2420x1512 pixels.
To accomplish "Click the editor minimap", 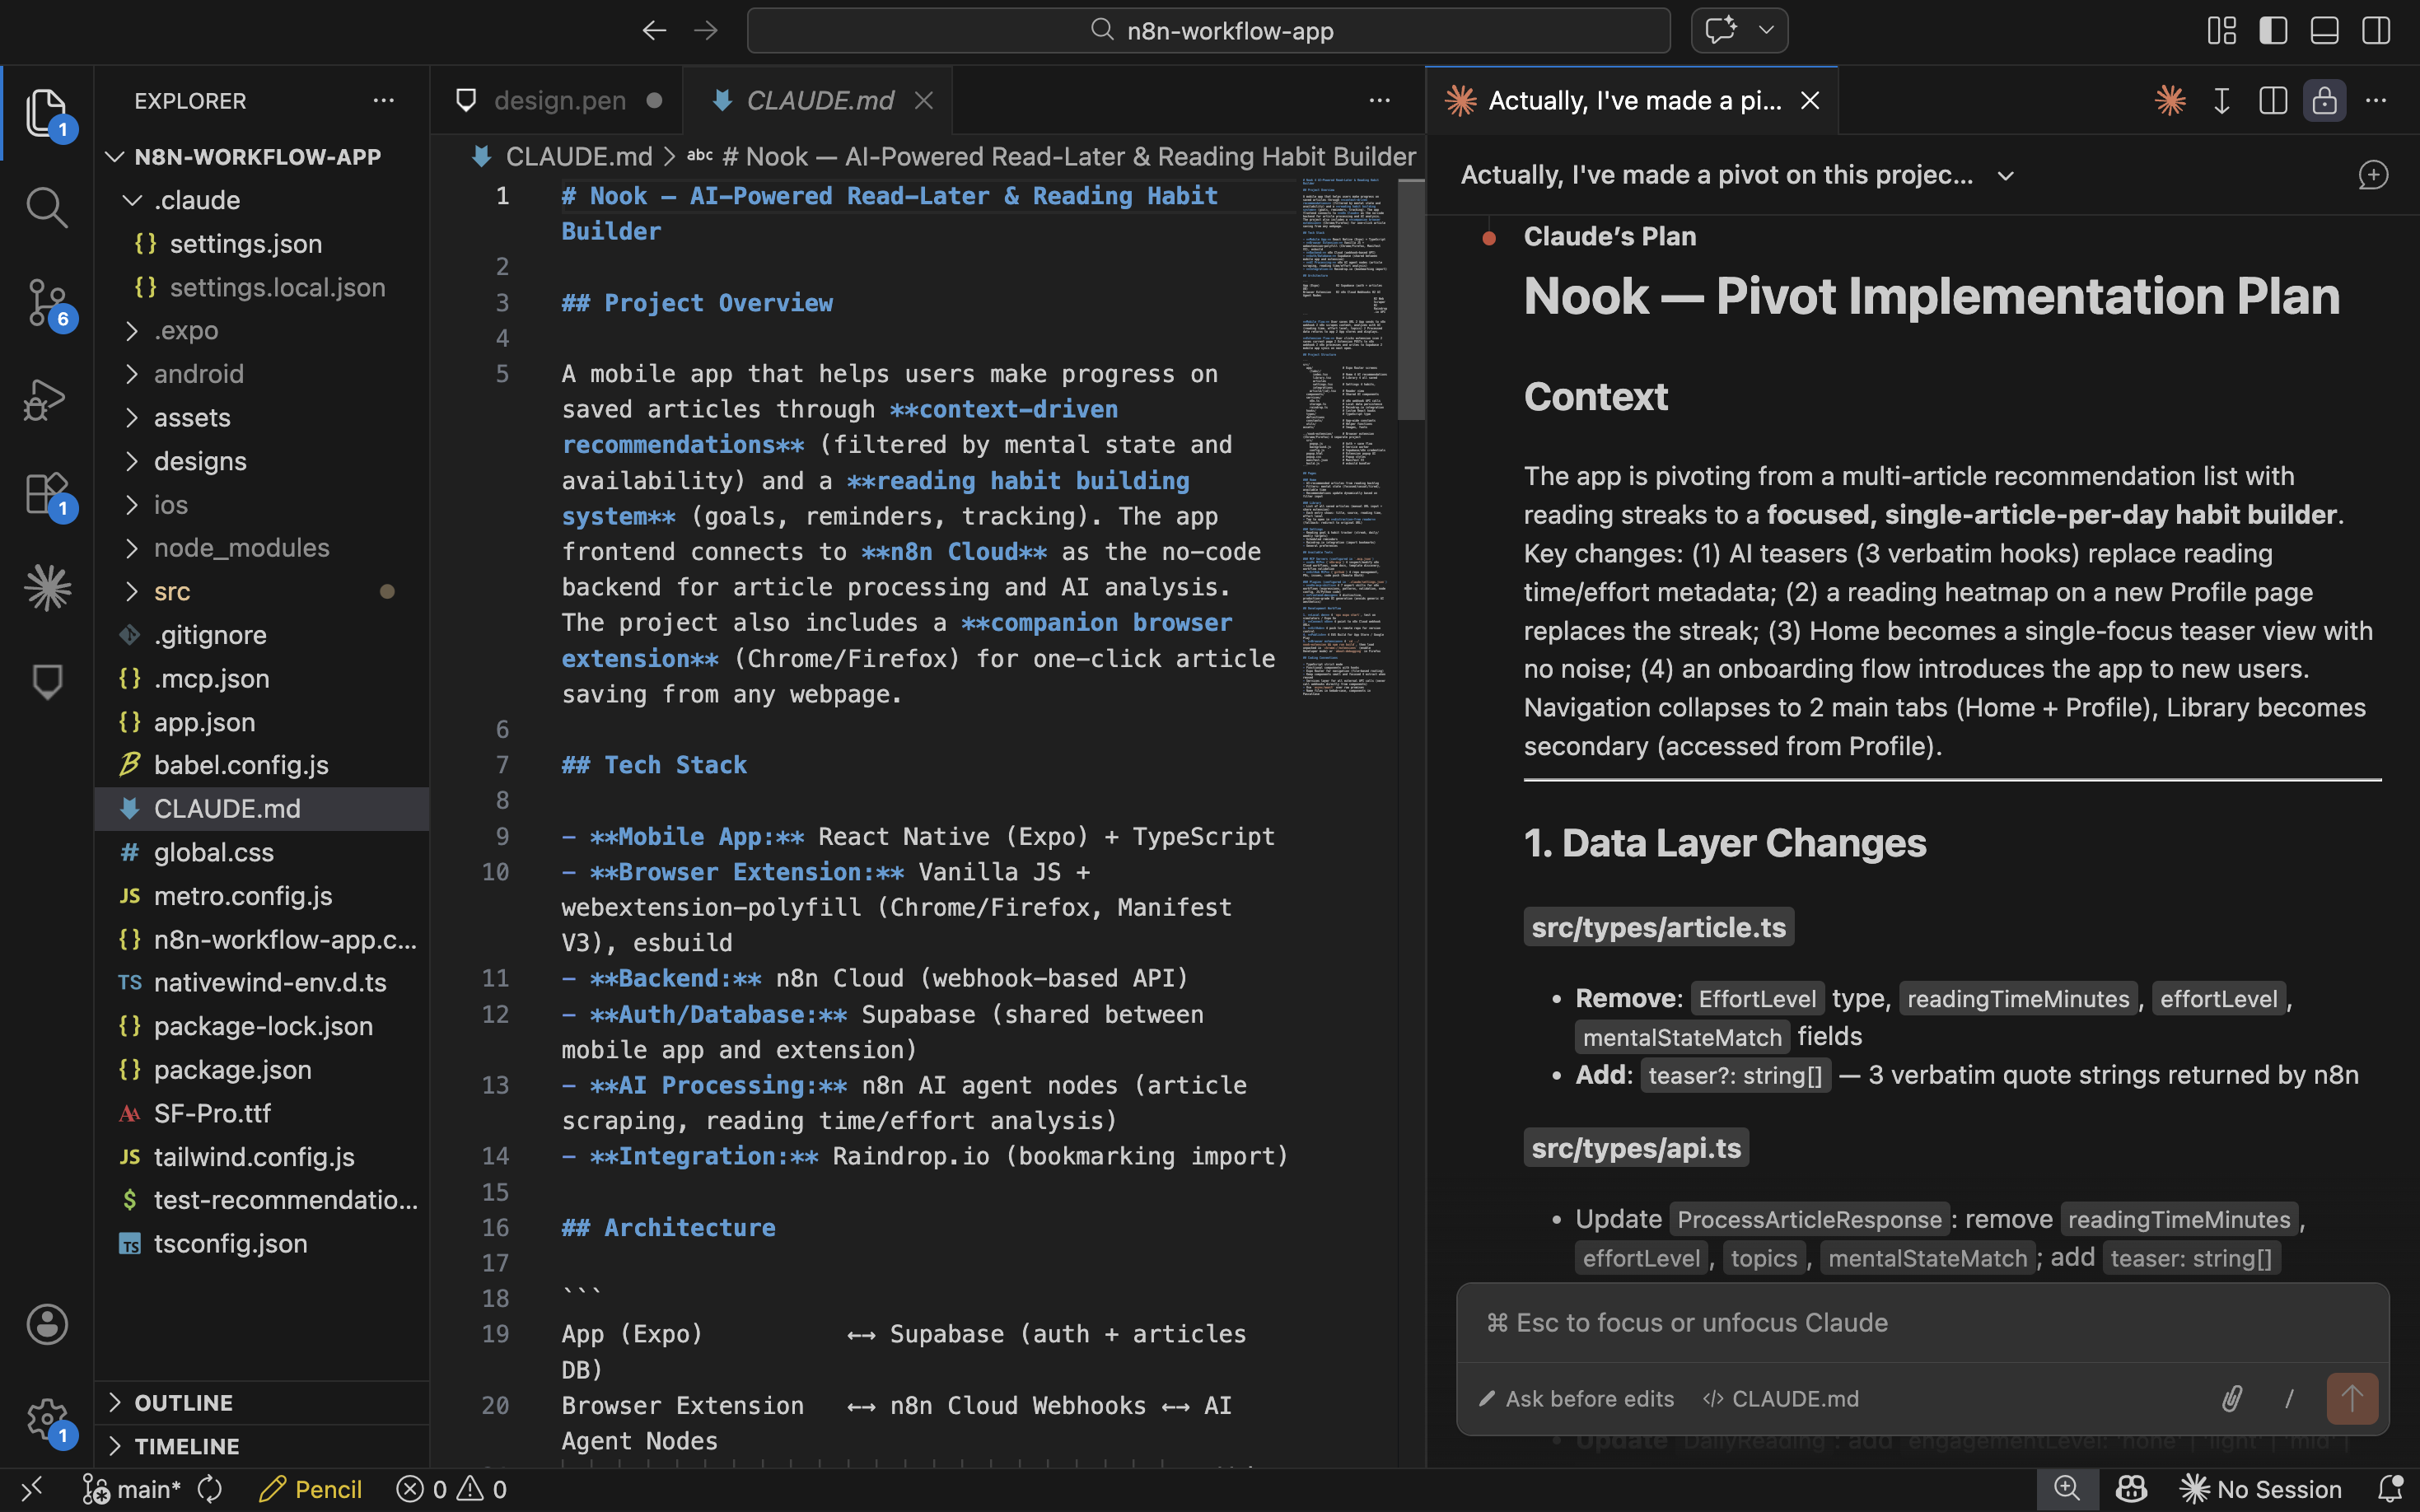I will click(1345, 437).
